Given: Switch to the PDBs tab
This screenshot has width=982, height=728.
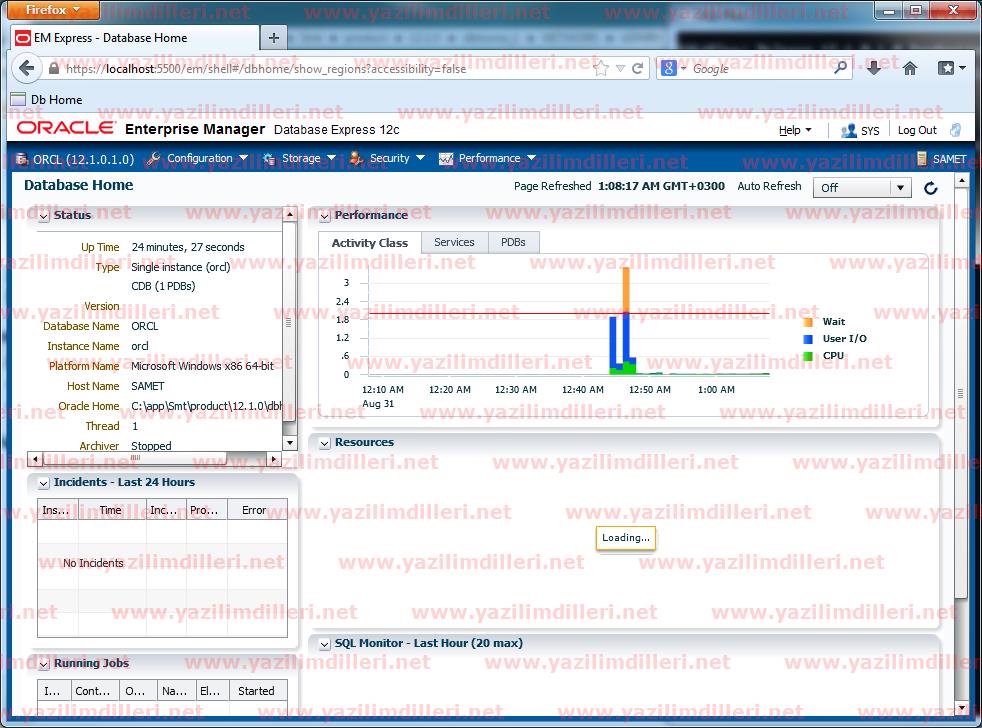Looking at the screenshot, I should 513,242.
